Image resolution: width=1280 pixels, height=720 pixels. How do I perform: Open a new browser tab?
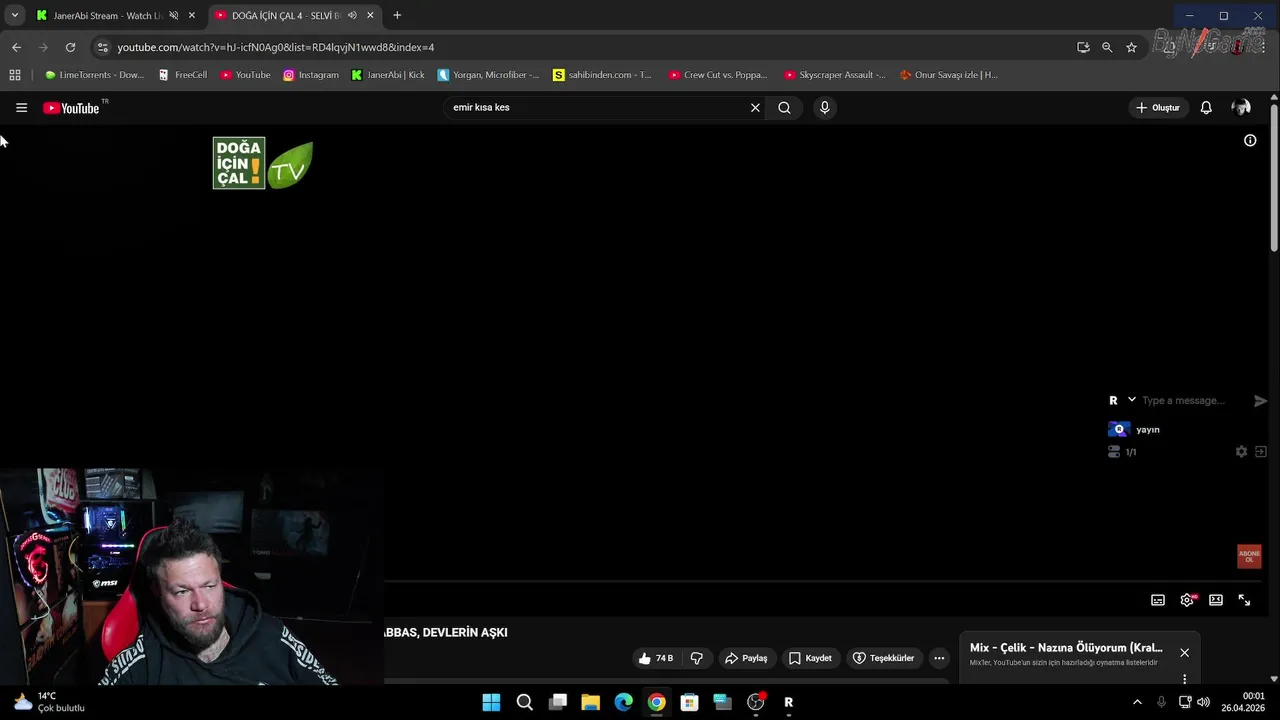pyautogui.click(x=397, y=16)
